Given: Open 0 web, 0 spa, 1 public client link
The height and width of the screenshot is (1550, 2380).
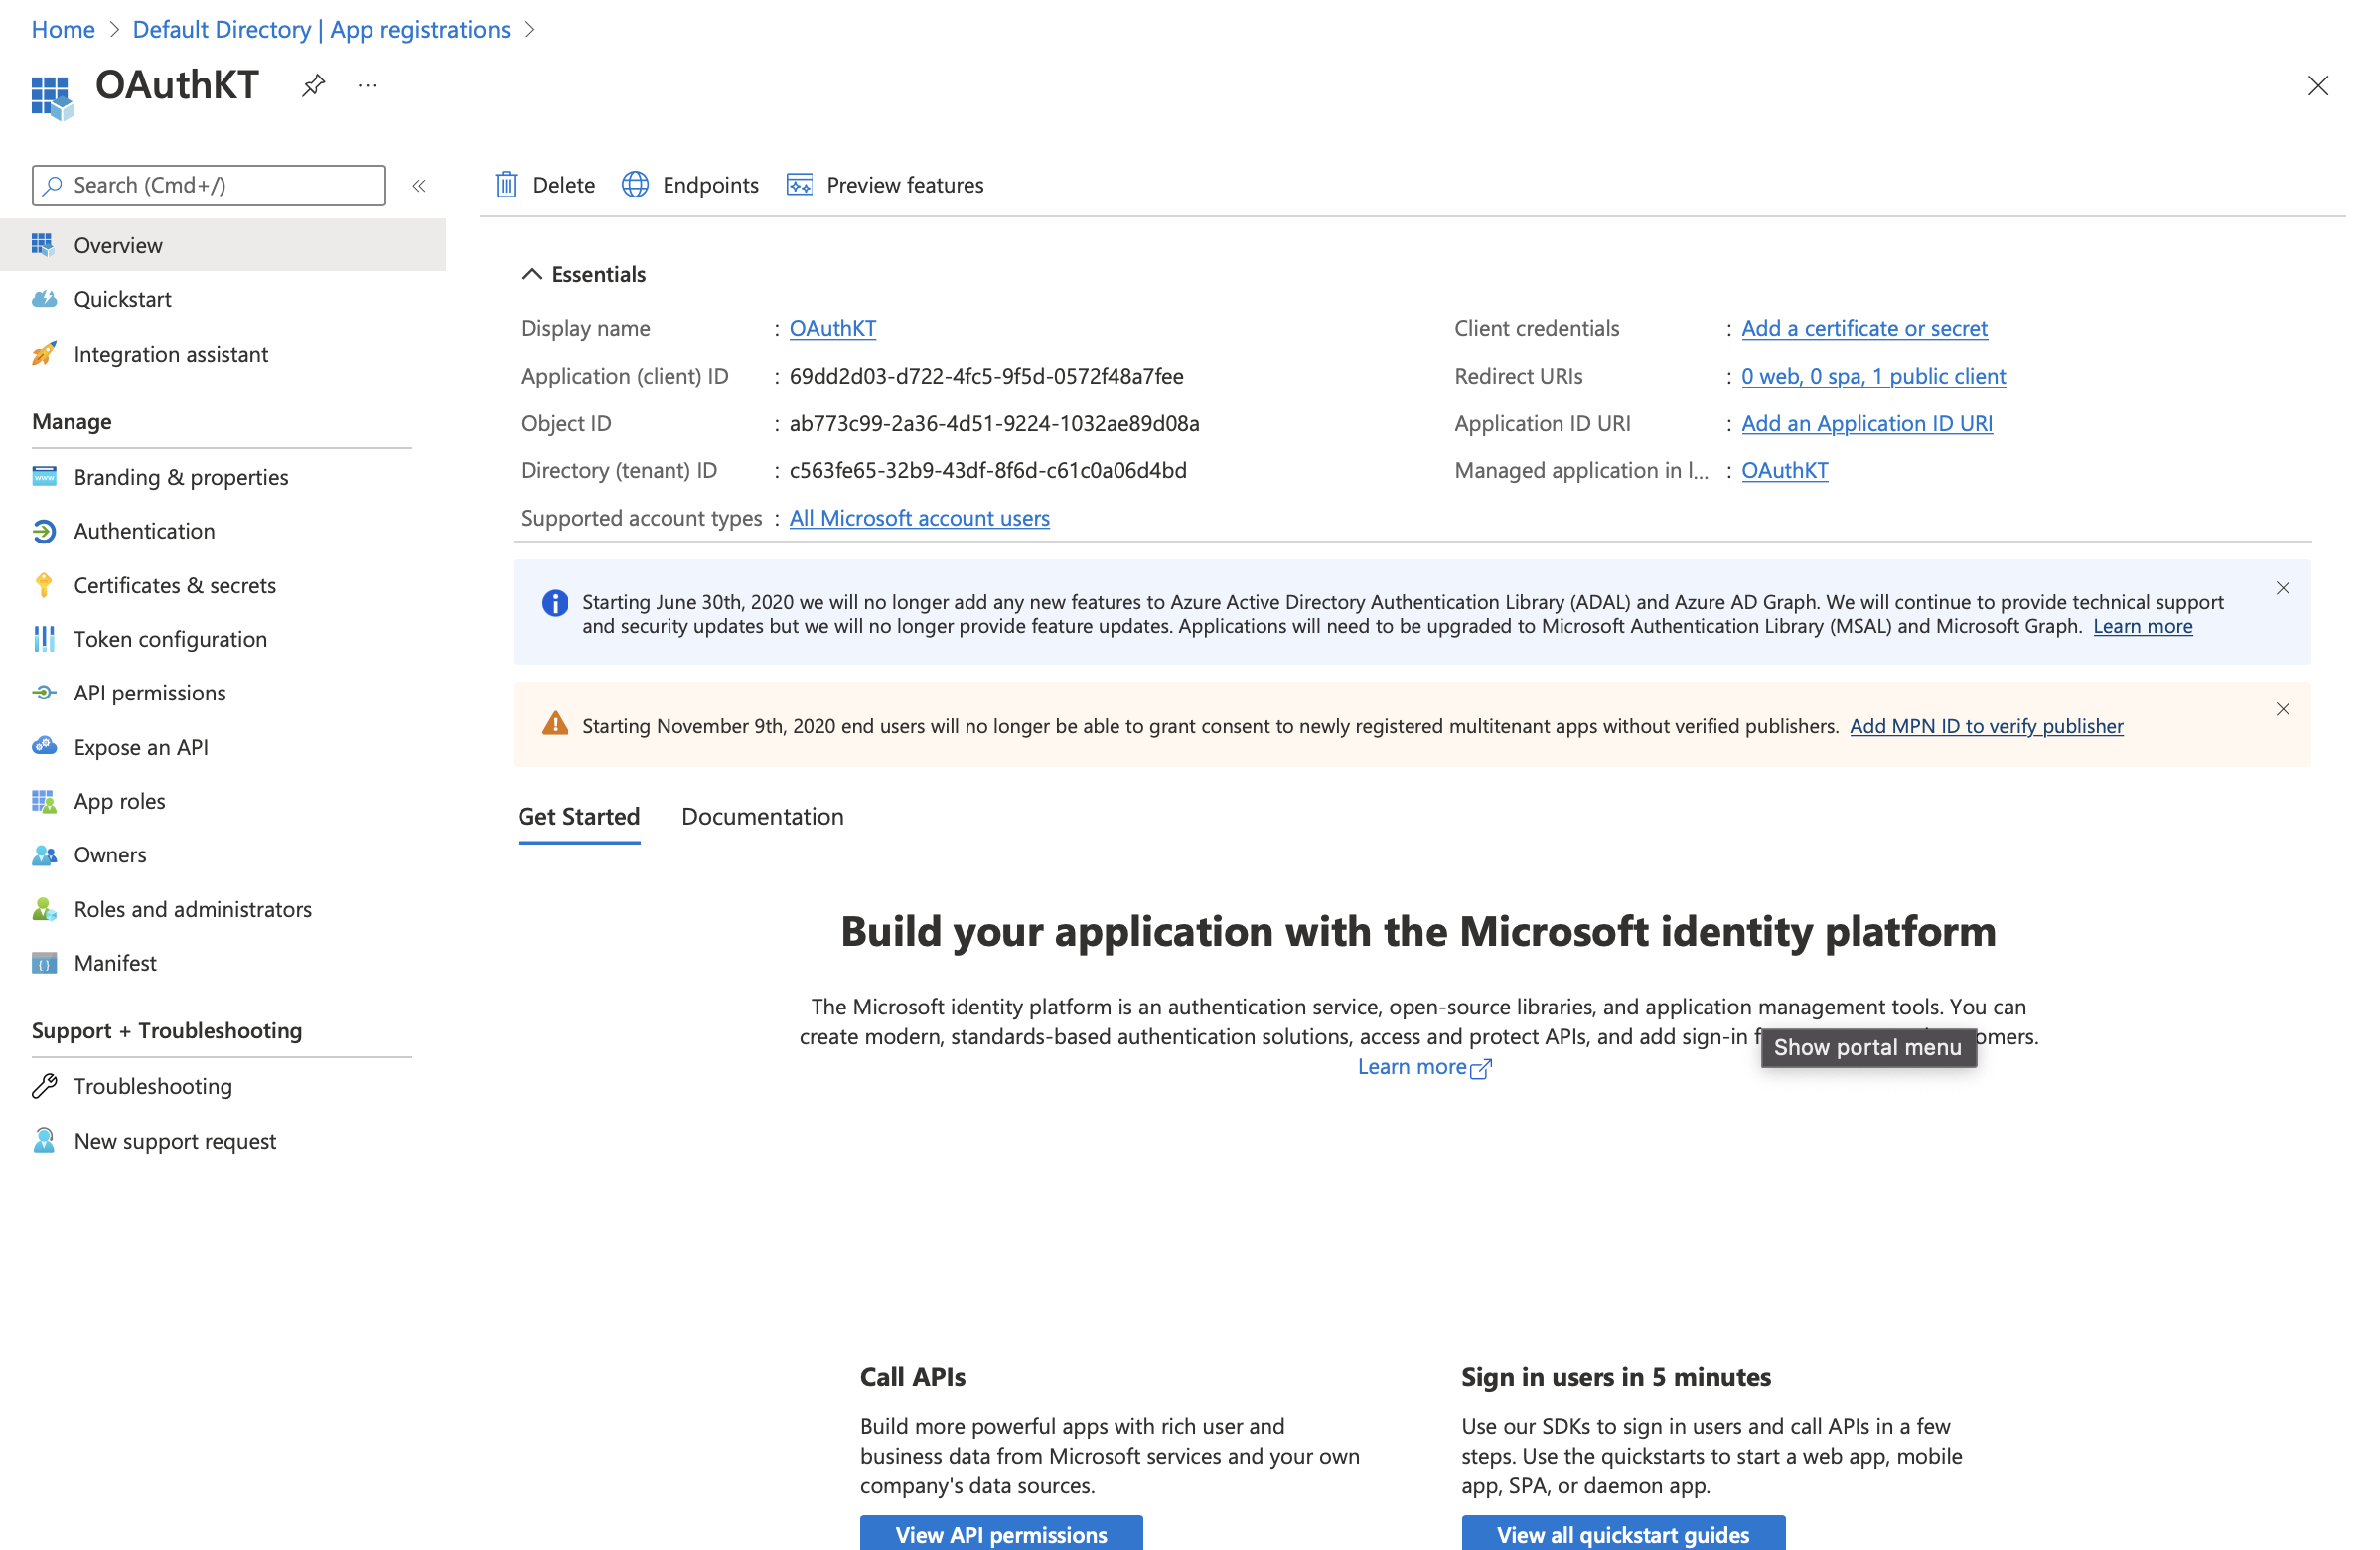Looking at the screenshot, I should (1873, 376).
